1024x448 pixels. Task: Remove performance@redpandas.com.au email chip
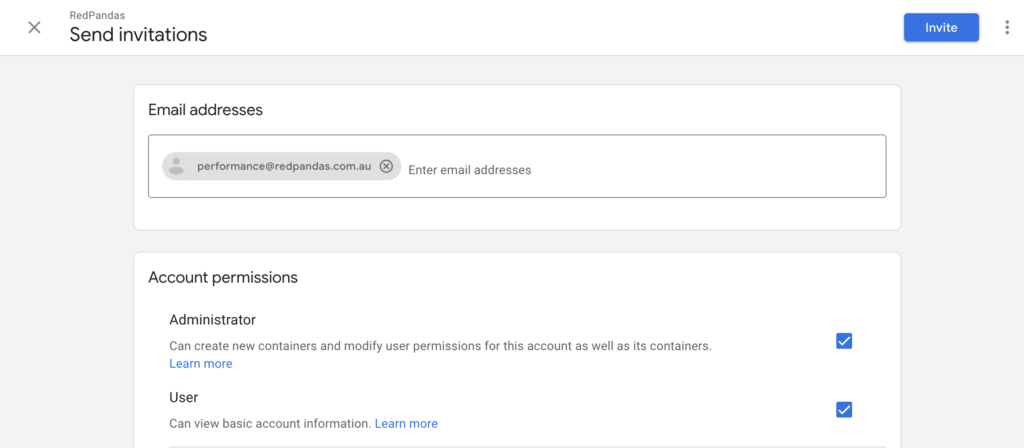click(x=386, y=167)
